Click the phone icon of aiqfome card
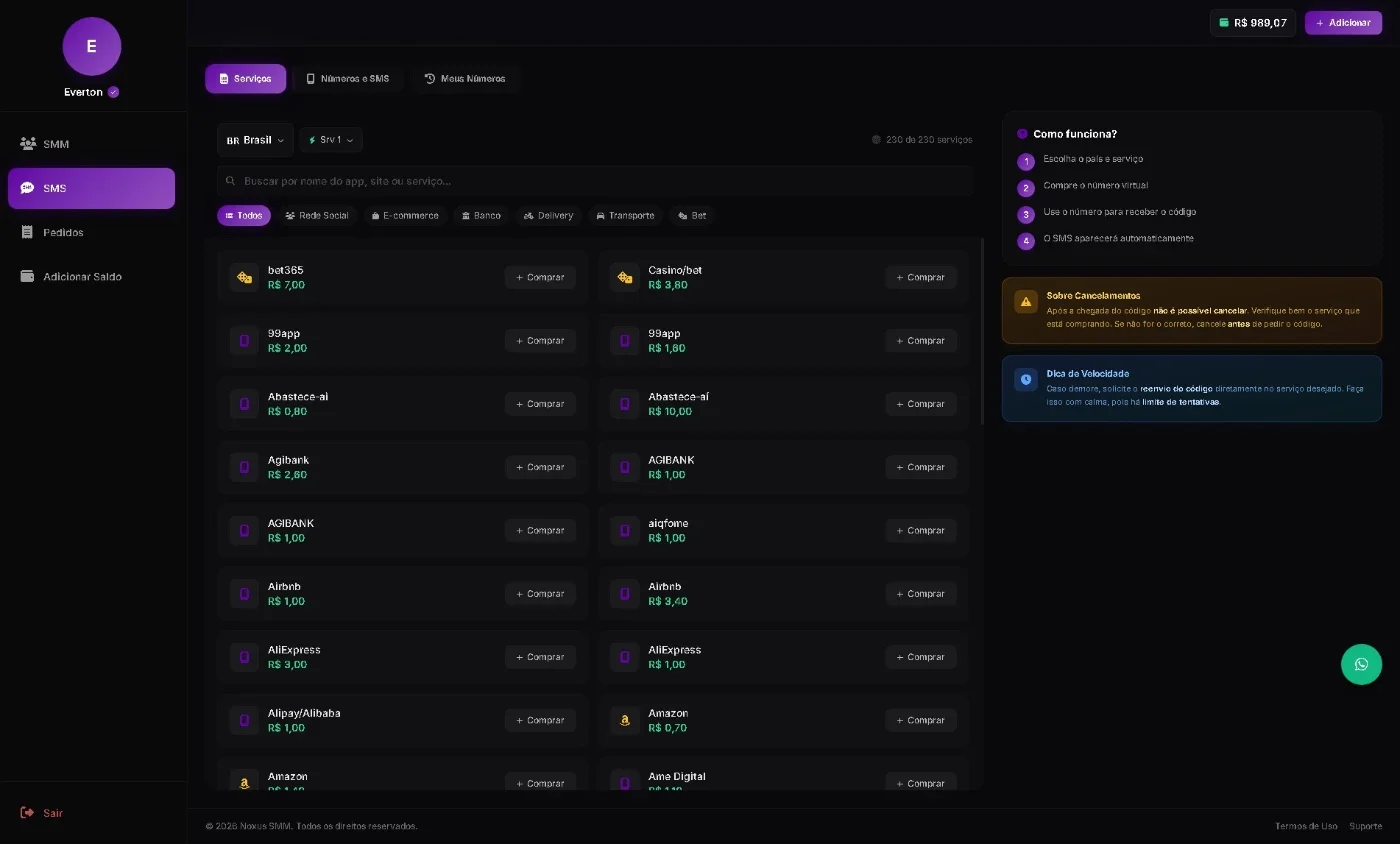 pyautogui.click(x=625, y=530)
